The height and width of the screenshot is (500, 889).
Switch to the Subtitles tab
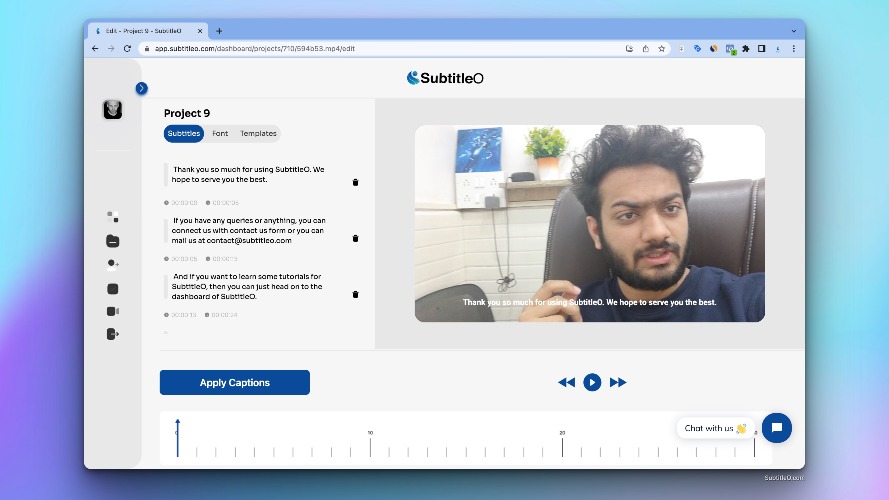pos(184,133)
